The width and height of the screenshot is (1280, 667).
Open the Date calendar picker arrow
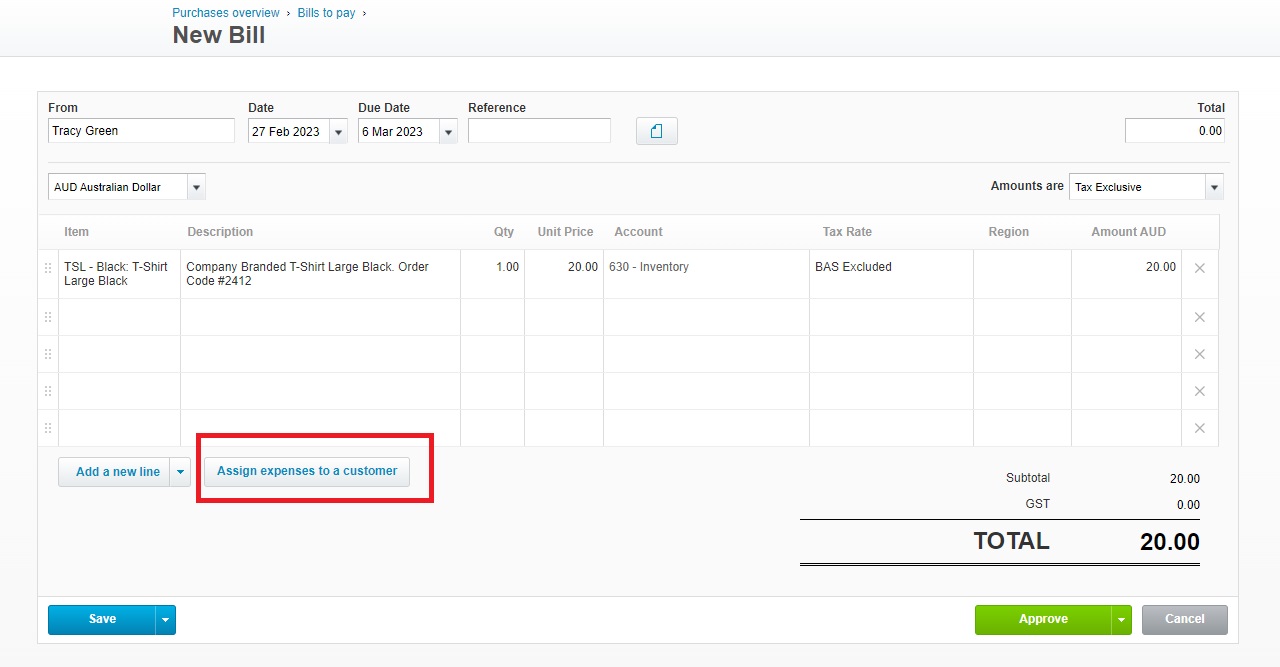point(338,132)
